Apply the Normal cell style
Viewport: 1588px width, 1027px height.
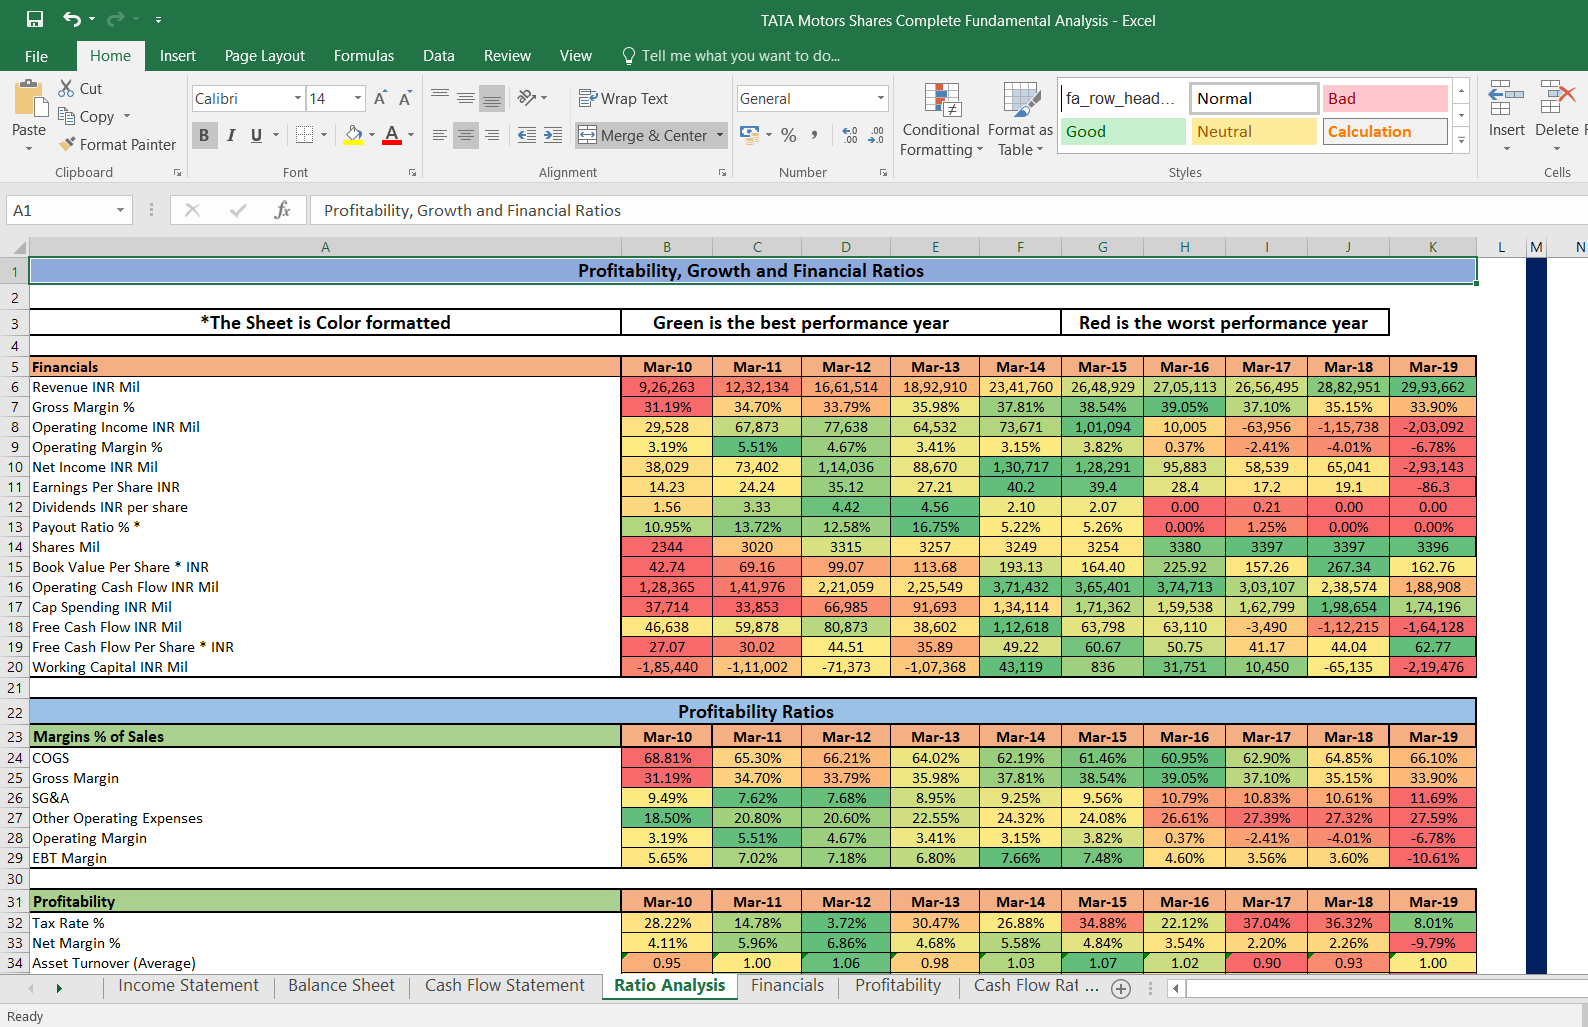pos(1254,98)
